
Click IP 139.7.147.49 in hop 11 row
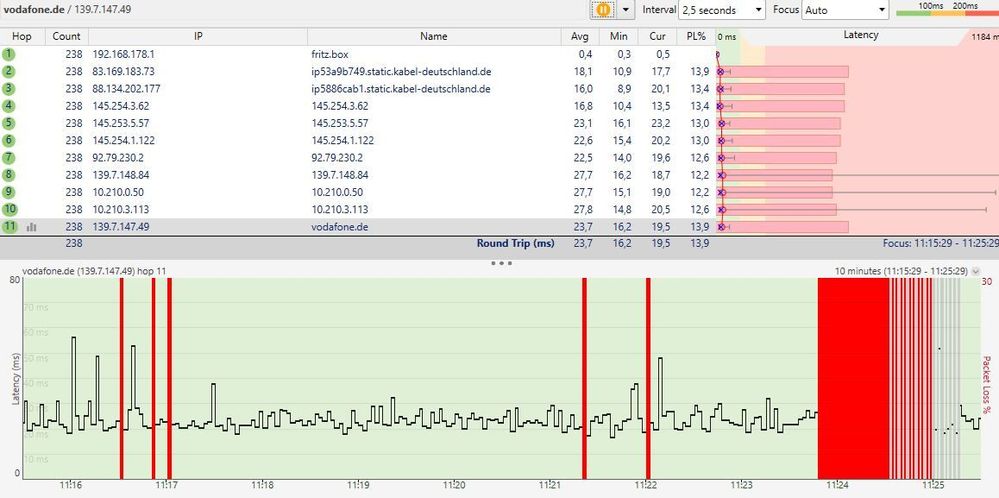coord(121,227)
